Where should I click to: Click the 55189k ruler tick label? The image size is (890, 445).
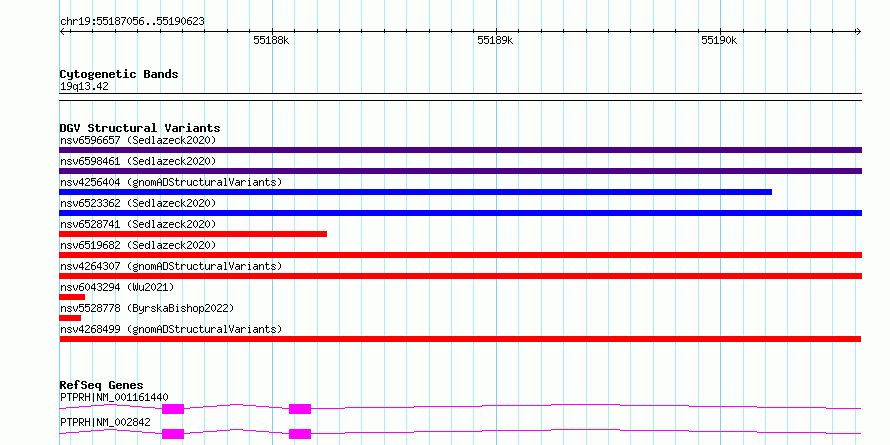(x=496, y=40)
